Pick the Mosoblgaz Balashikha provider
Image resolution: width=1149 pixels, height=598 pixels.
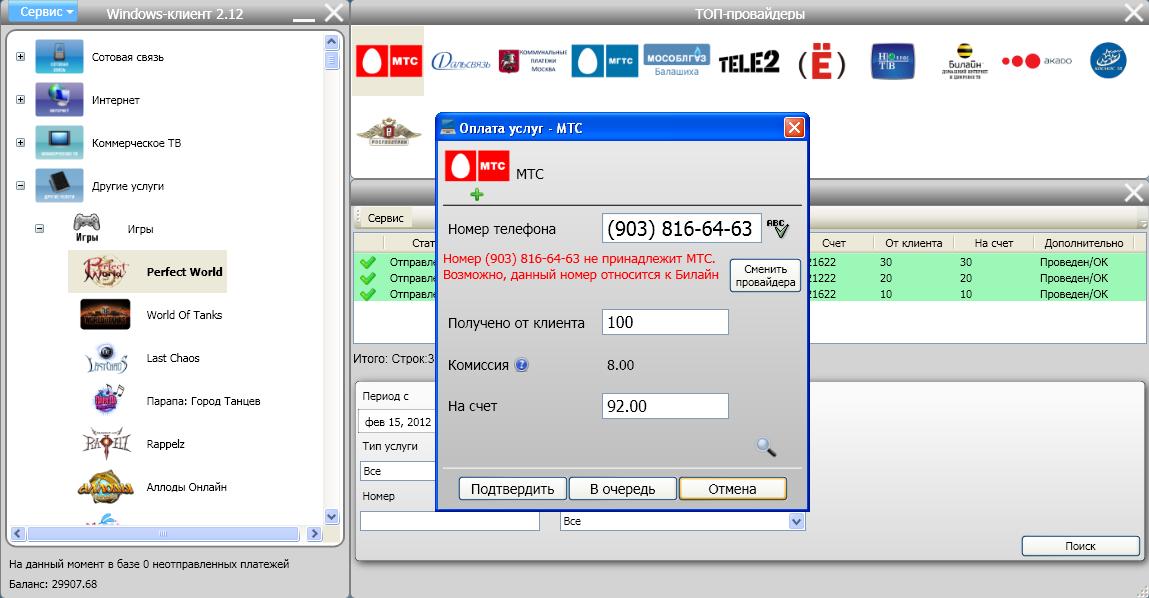(676, 61)
